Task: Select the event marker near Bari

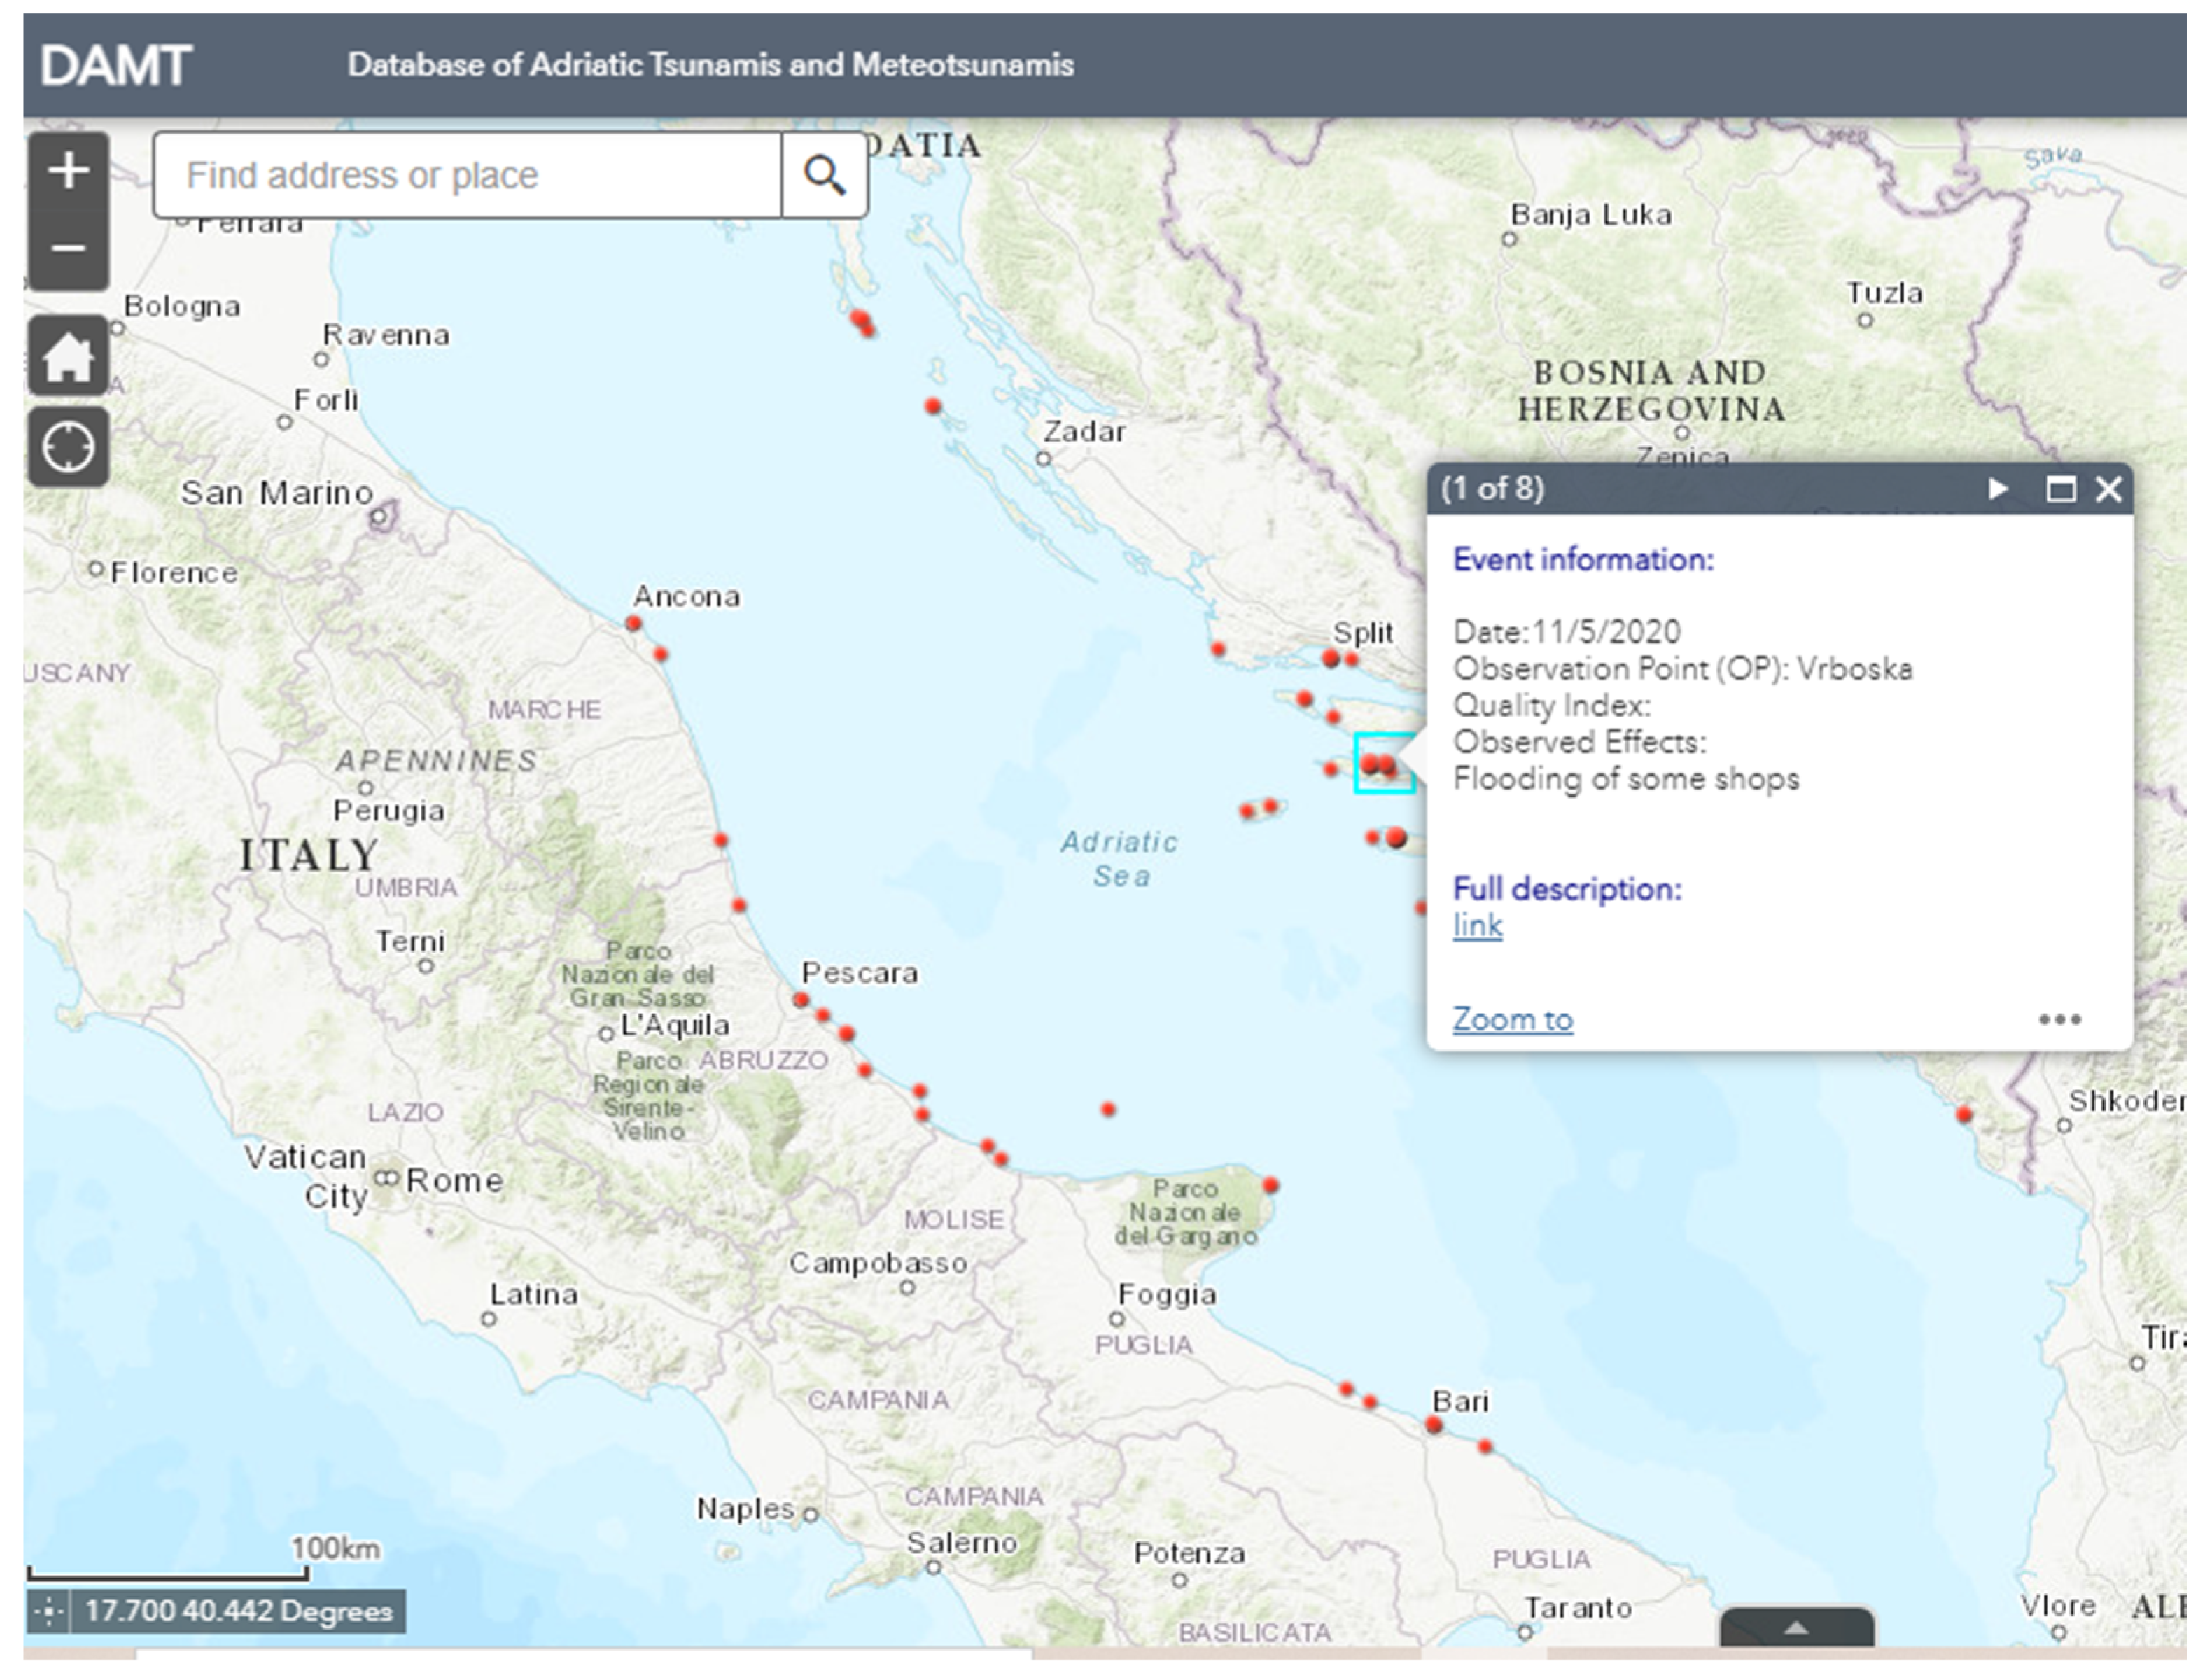Action: 1434,1425
